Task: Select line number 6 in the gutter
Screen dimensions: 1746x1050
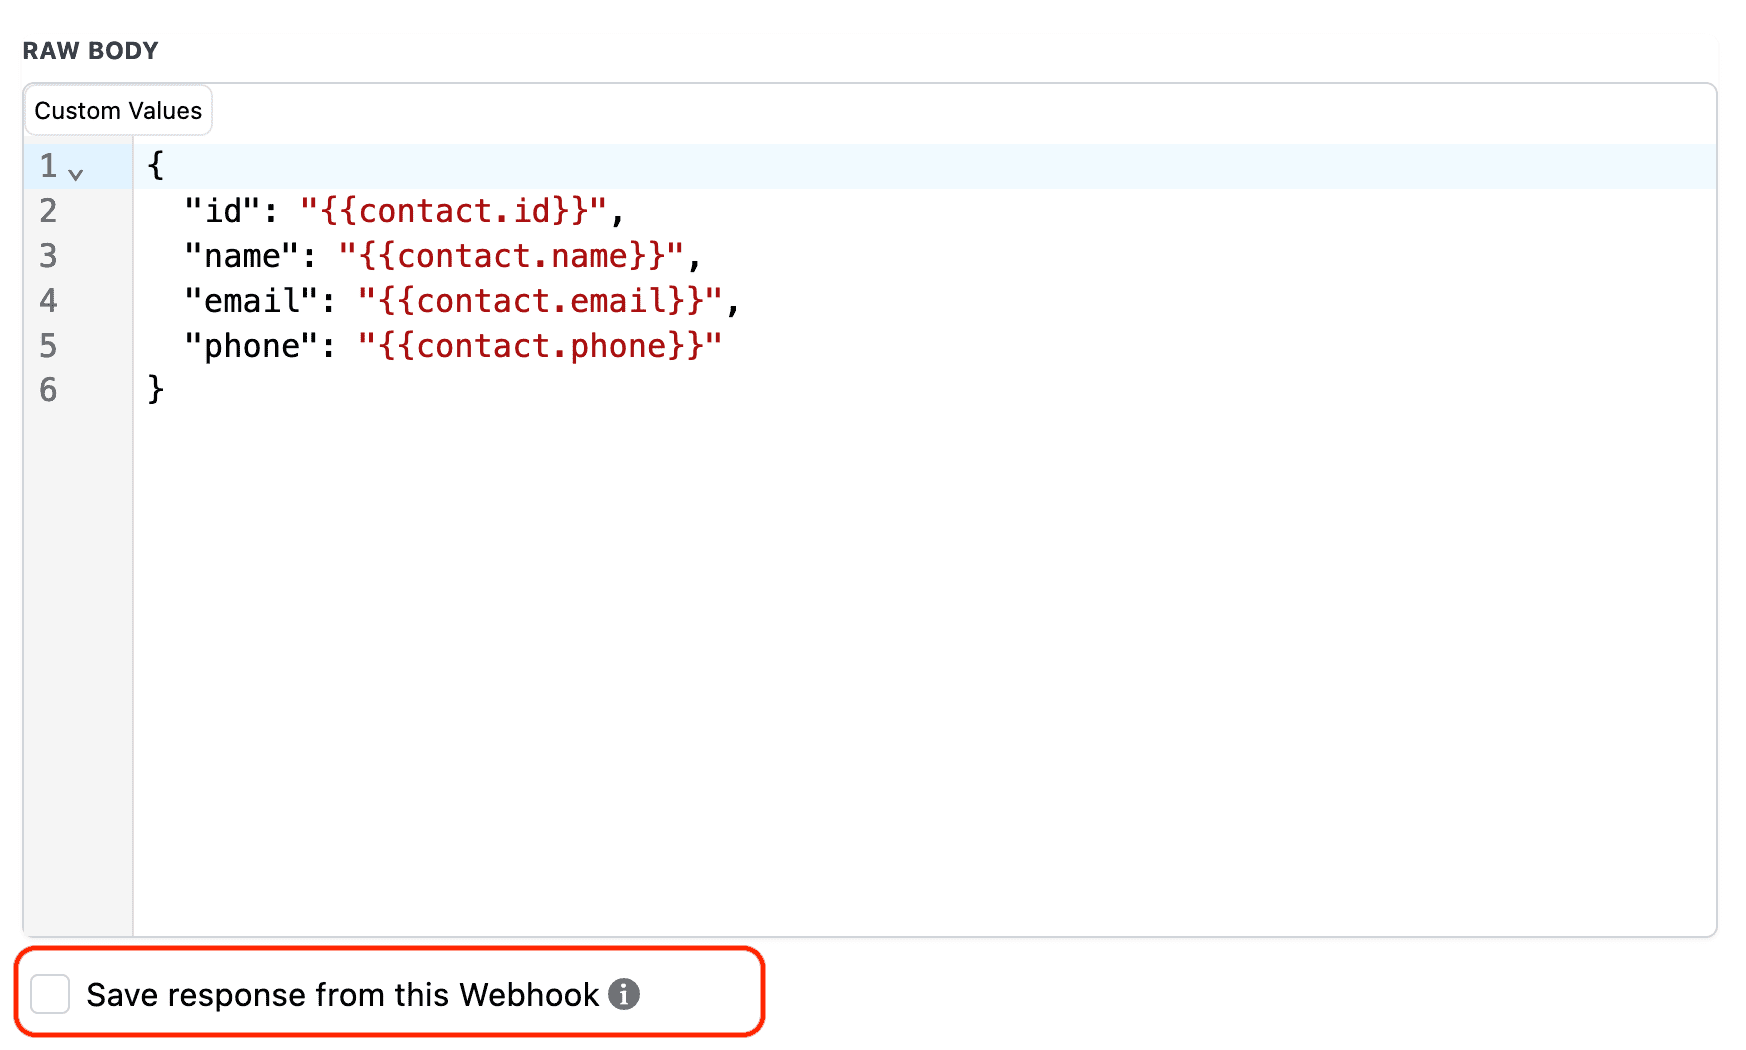Action: pyautogui.click(x=48, y=390)
